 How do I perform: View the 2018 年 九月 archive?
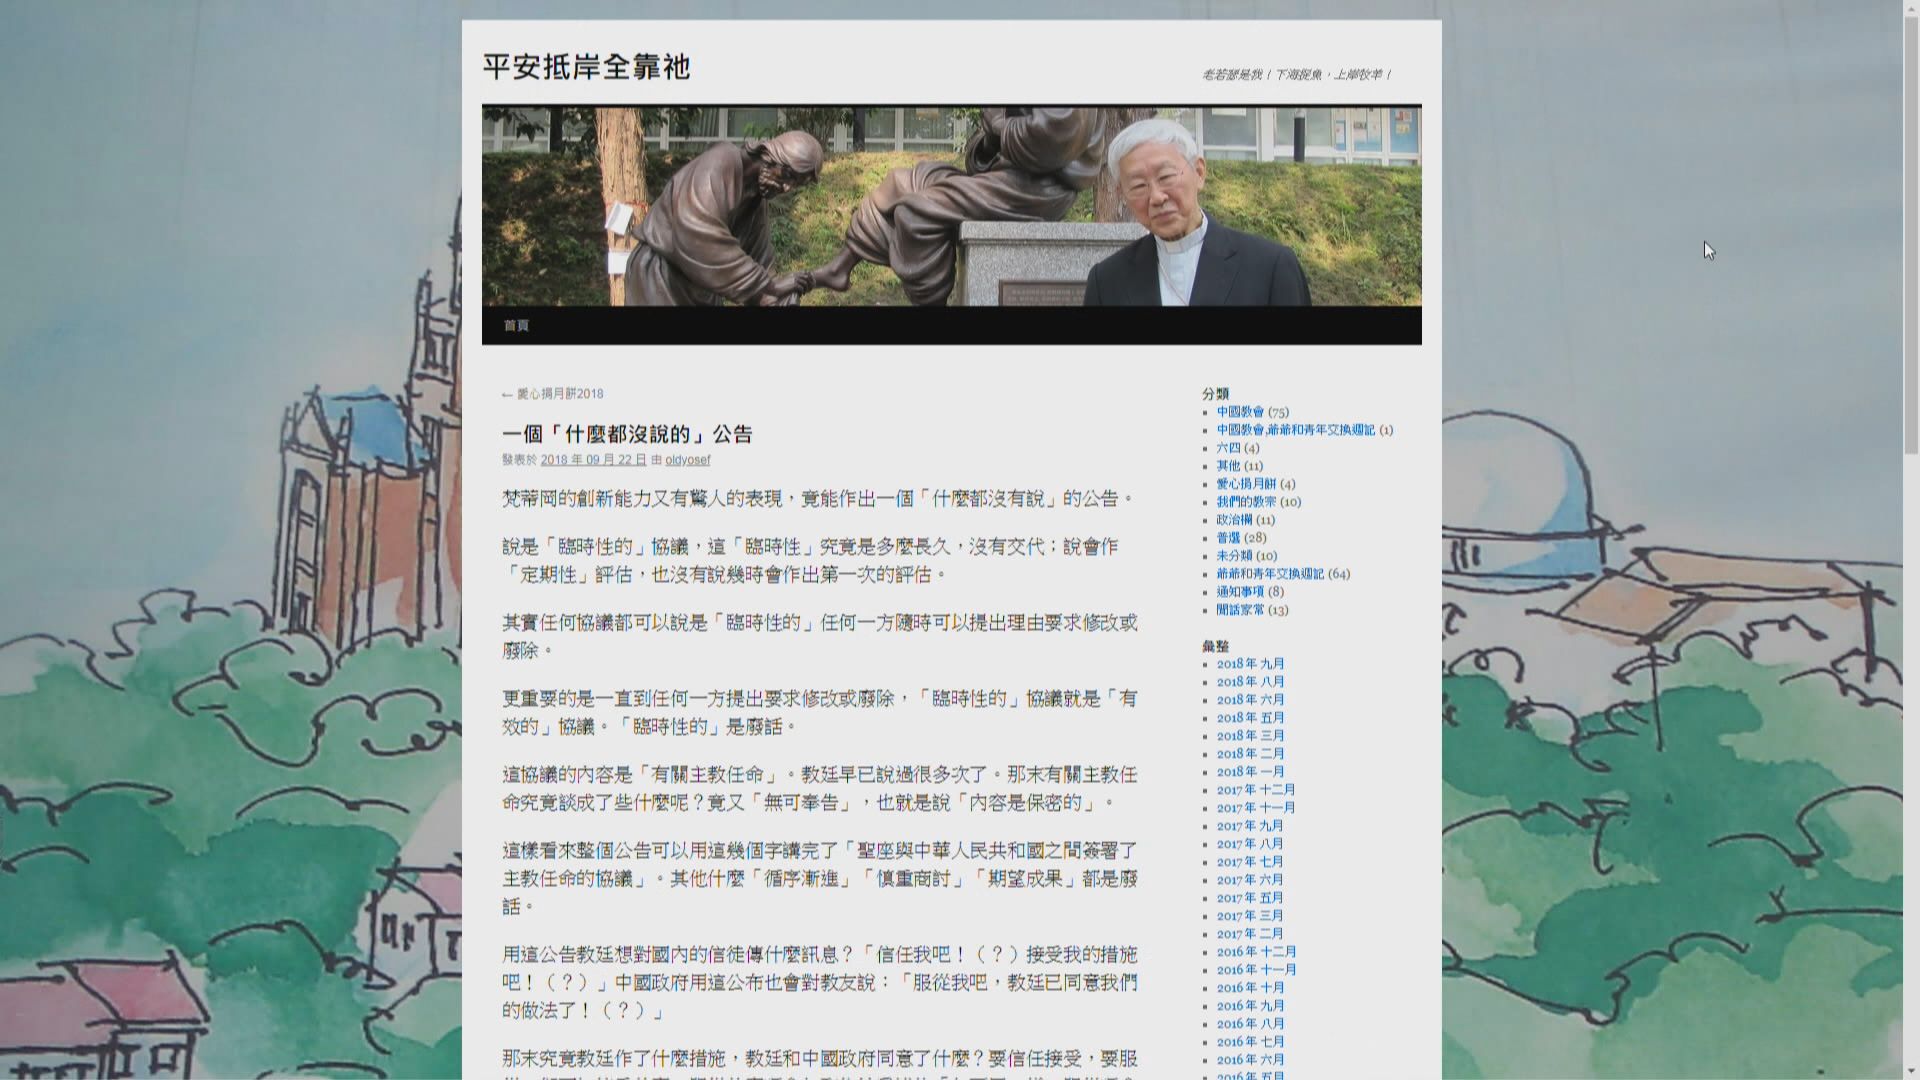1252,663
